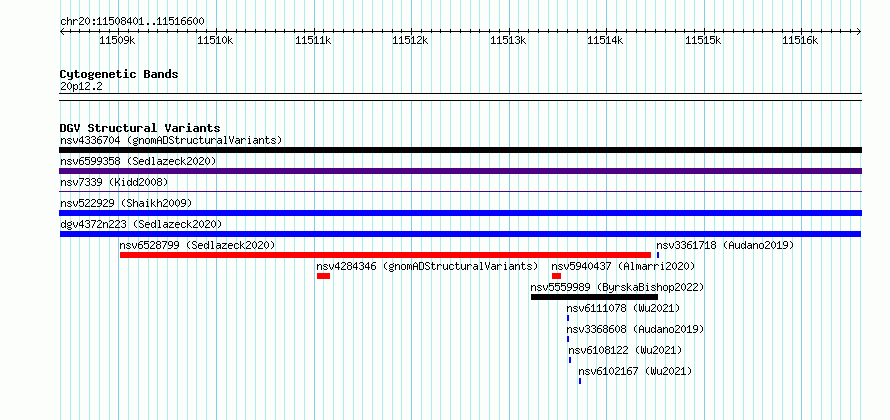Open the nsv6599358 (Sedlazeck2020) label
890x420 pixels.
(x=138, y=161)
